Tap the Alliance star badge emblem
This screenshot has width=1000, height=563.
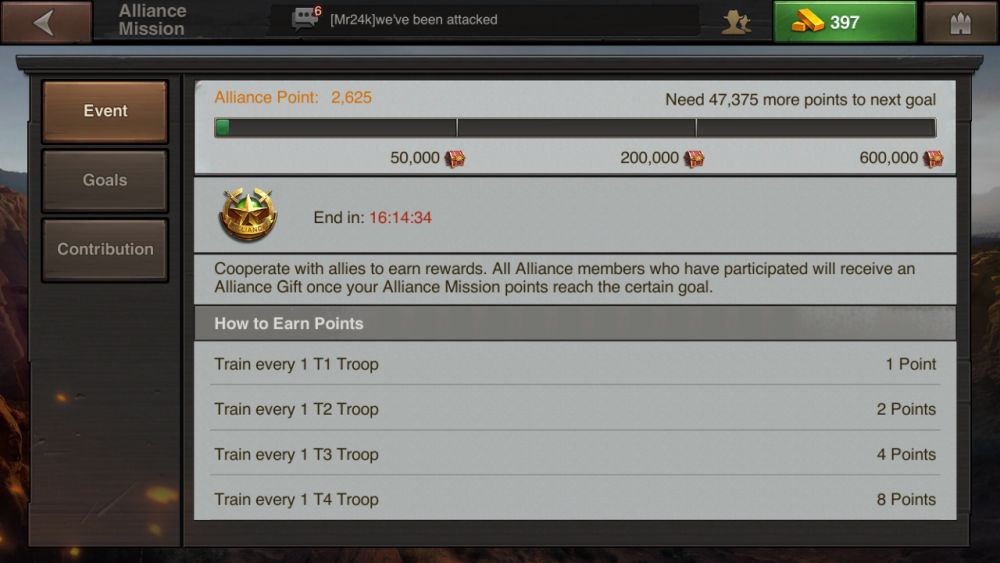(247, 215)
